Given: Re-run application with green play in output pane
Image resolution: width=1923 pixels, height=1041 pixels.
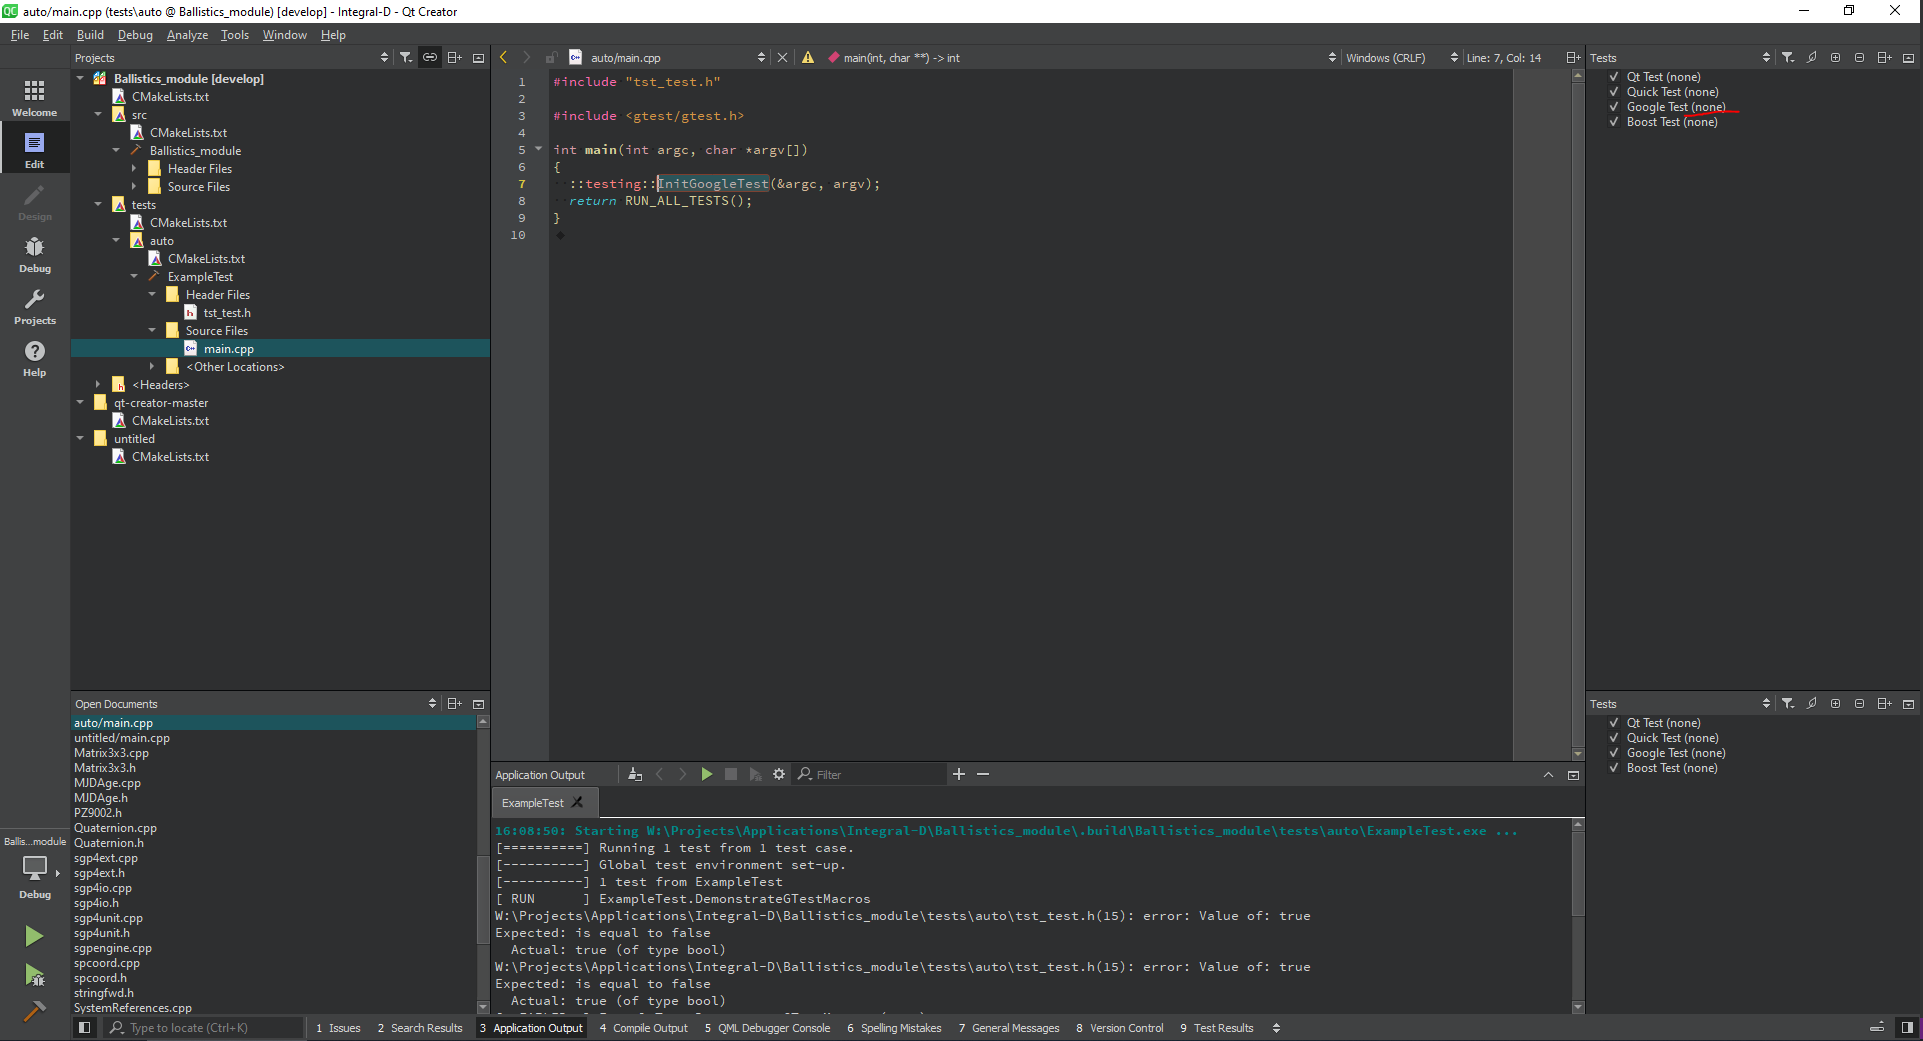Looking at the screenshot, I should point(707,774).
